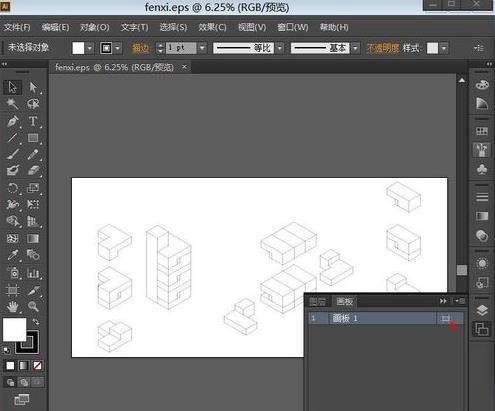The image size is (495, 411).
Task: Switch to the 图层 panel tab
Action: pos(317,301)
